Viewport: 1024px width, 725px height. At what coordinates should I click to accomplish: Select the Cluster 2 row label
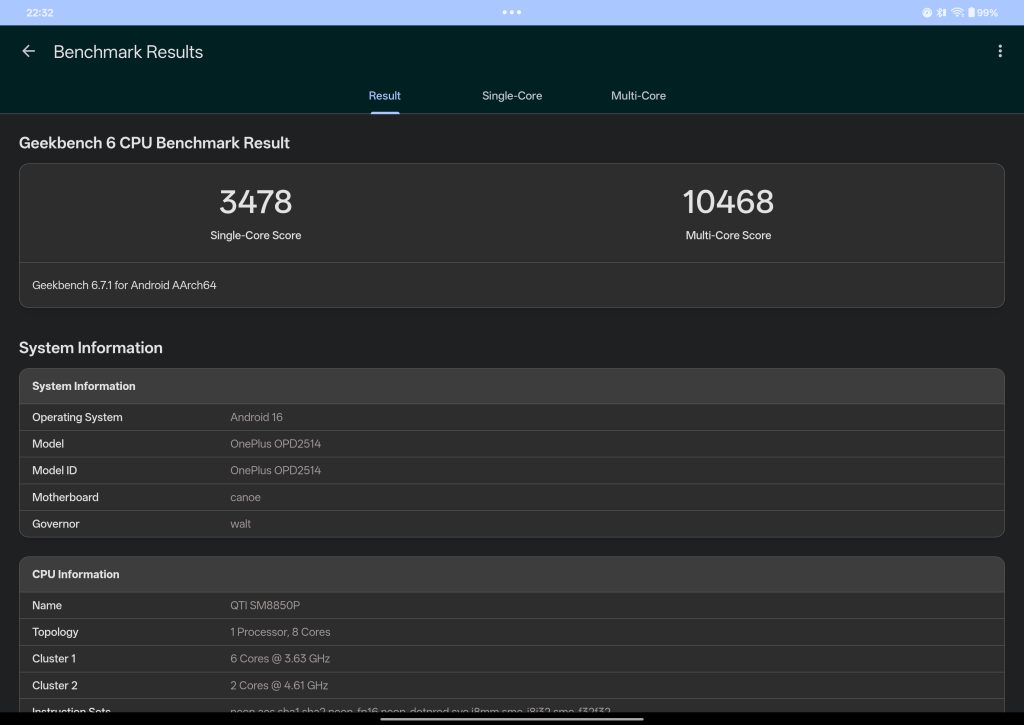click(54, 685)
